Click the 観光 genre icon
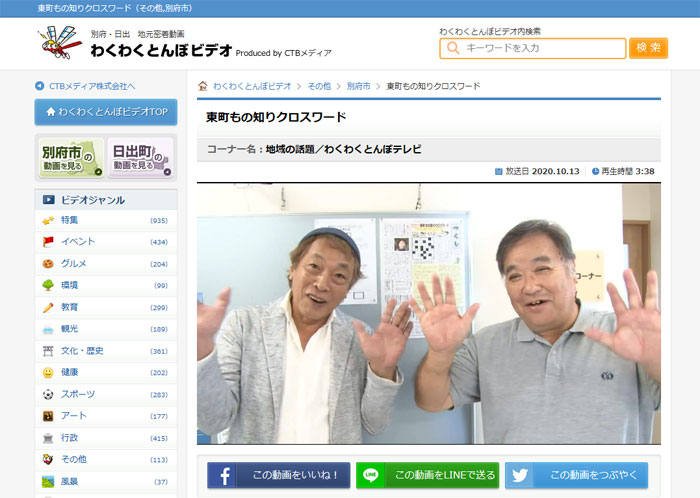700x498 pixels. tap(48, 329)
